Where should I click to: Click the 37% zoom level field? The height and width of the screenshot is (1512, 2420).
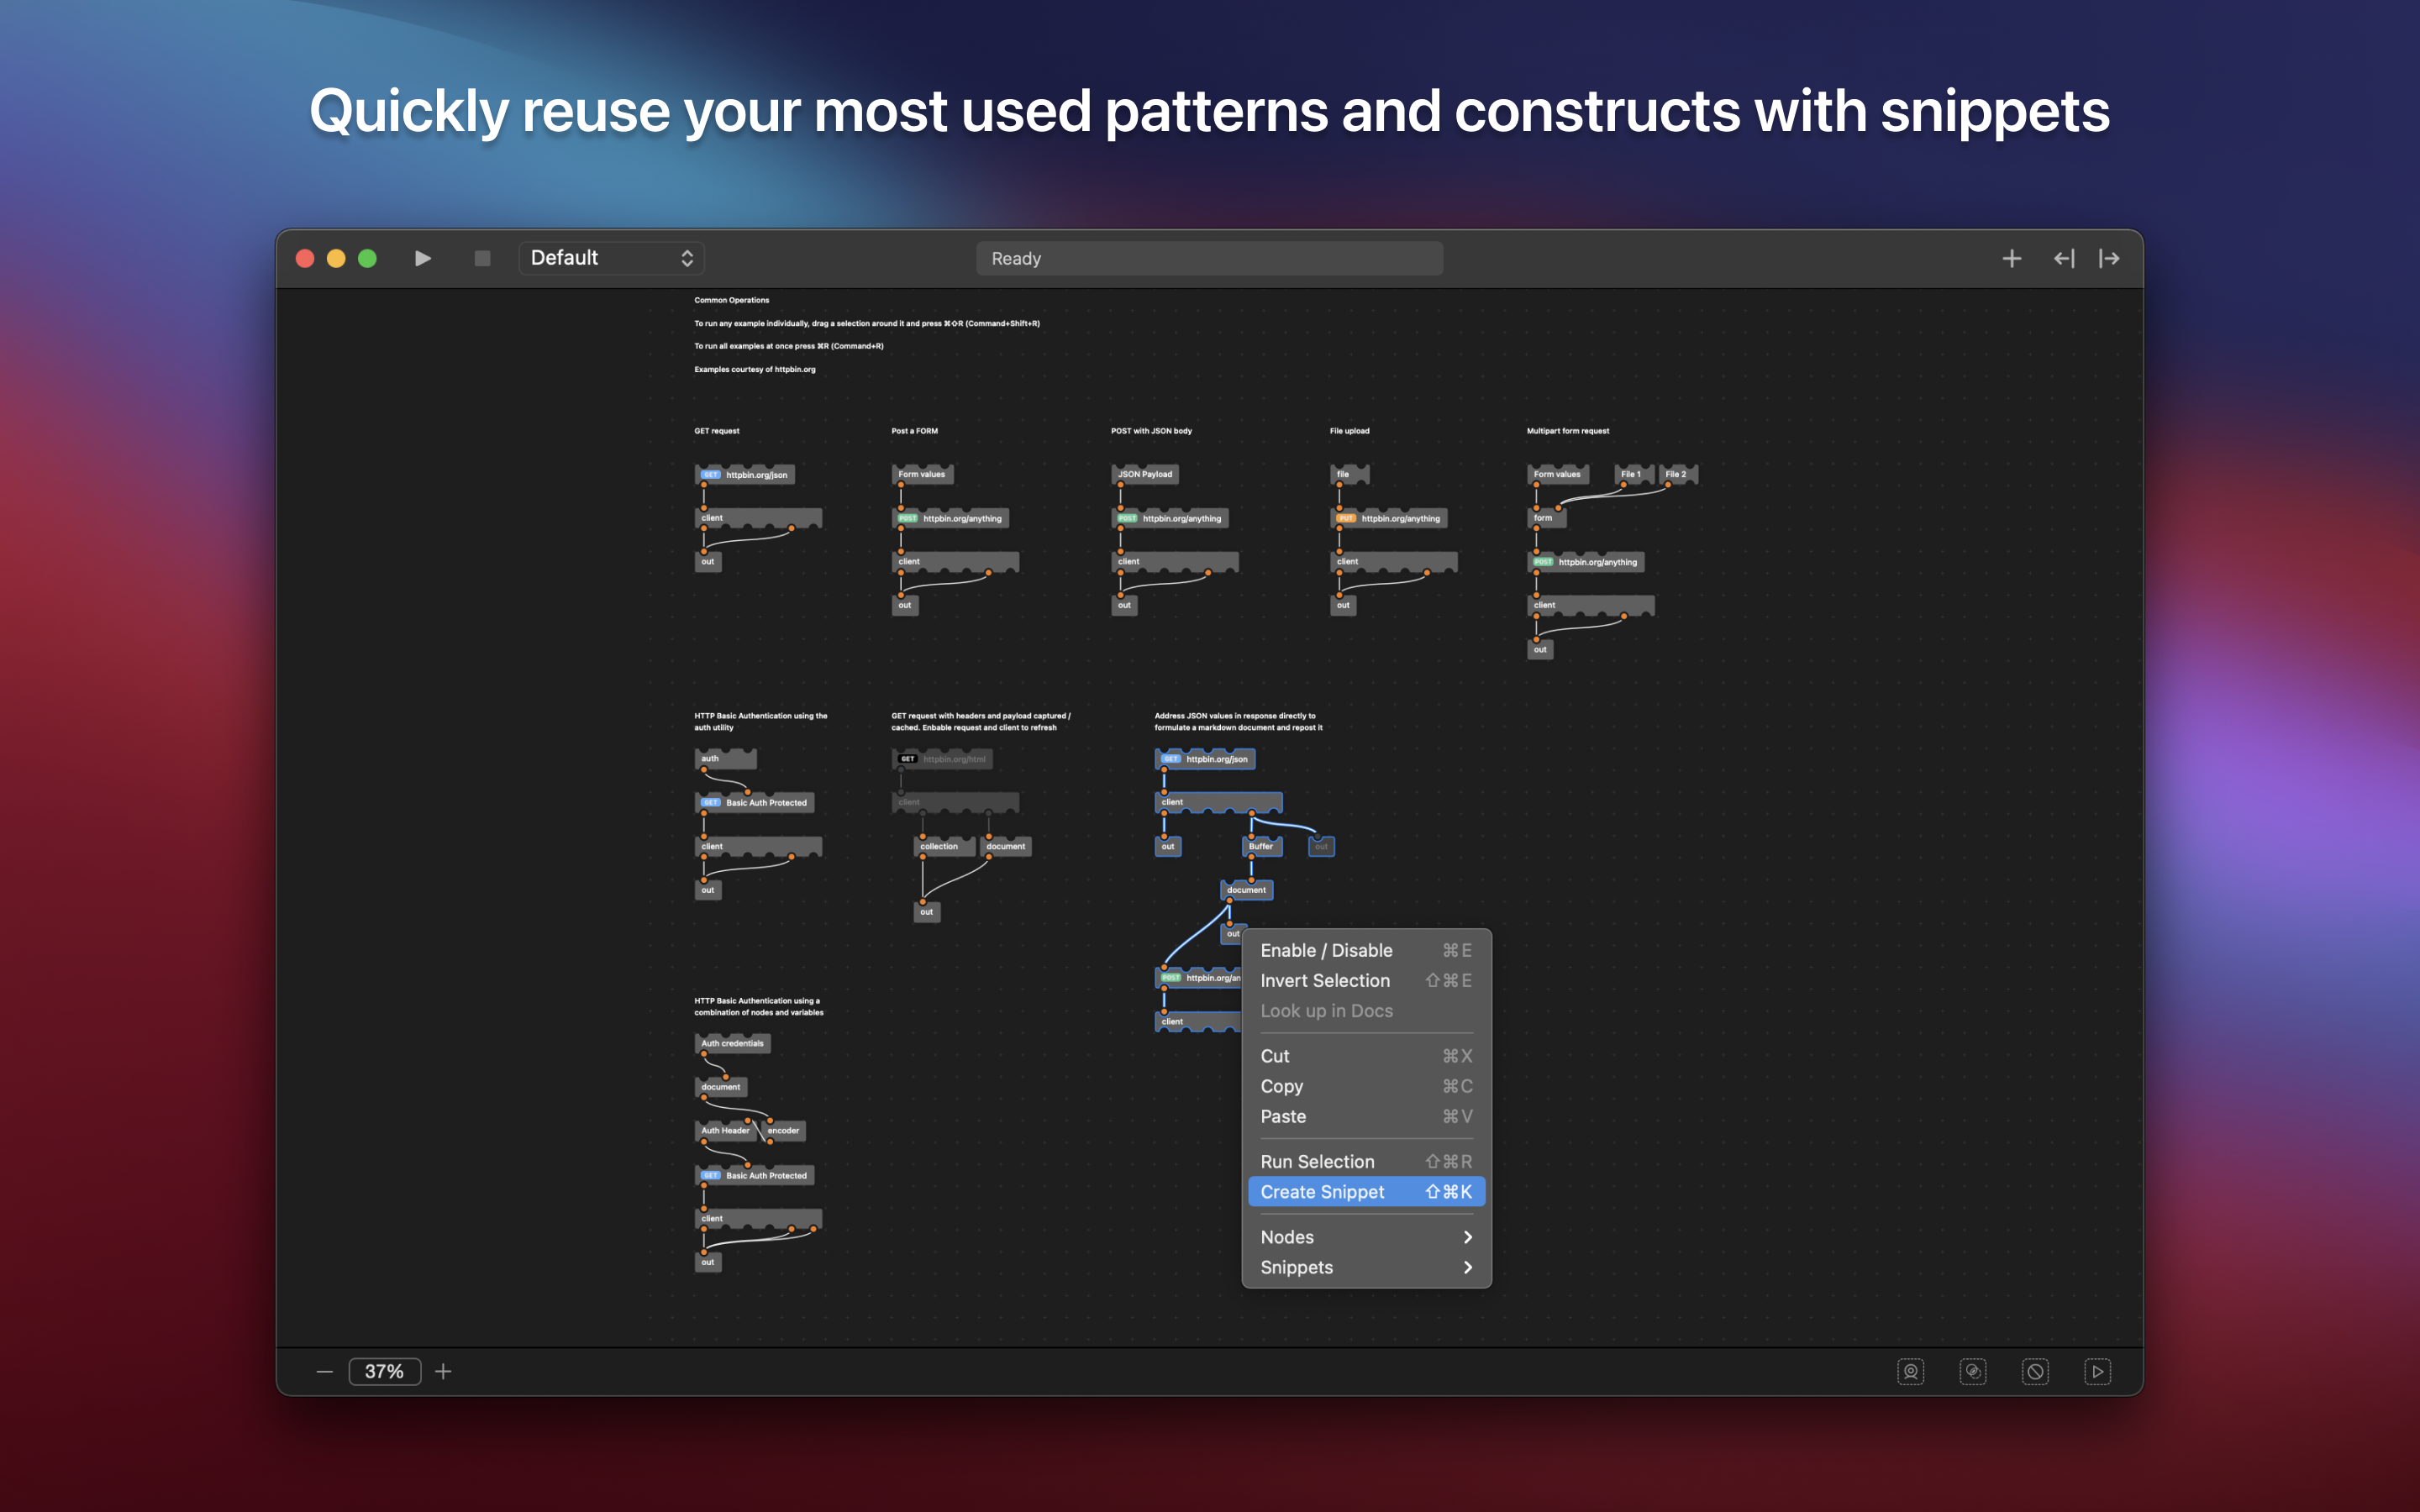coord(384,1371)
